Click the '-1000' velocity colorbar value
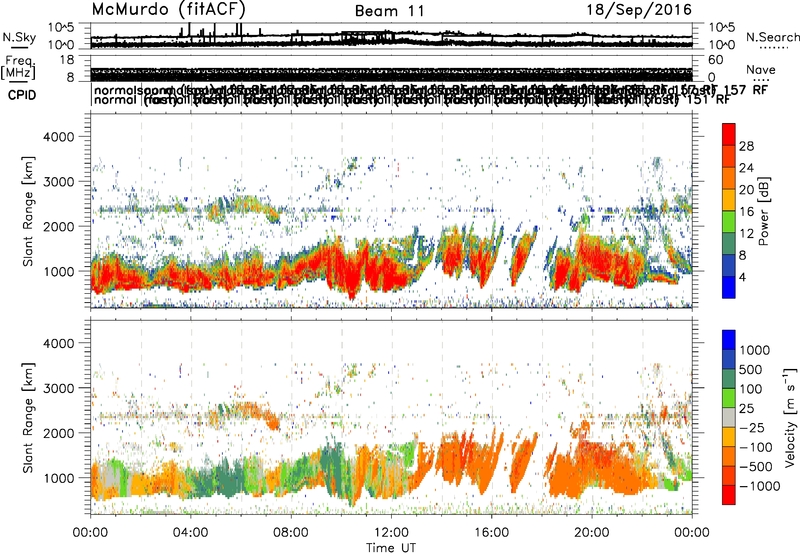 point(759,486)
